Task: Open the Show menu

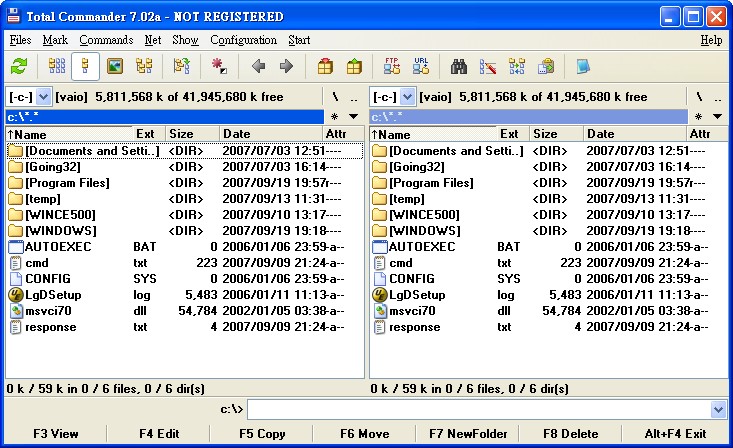Action: pos(185,40)
